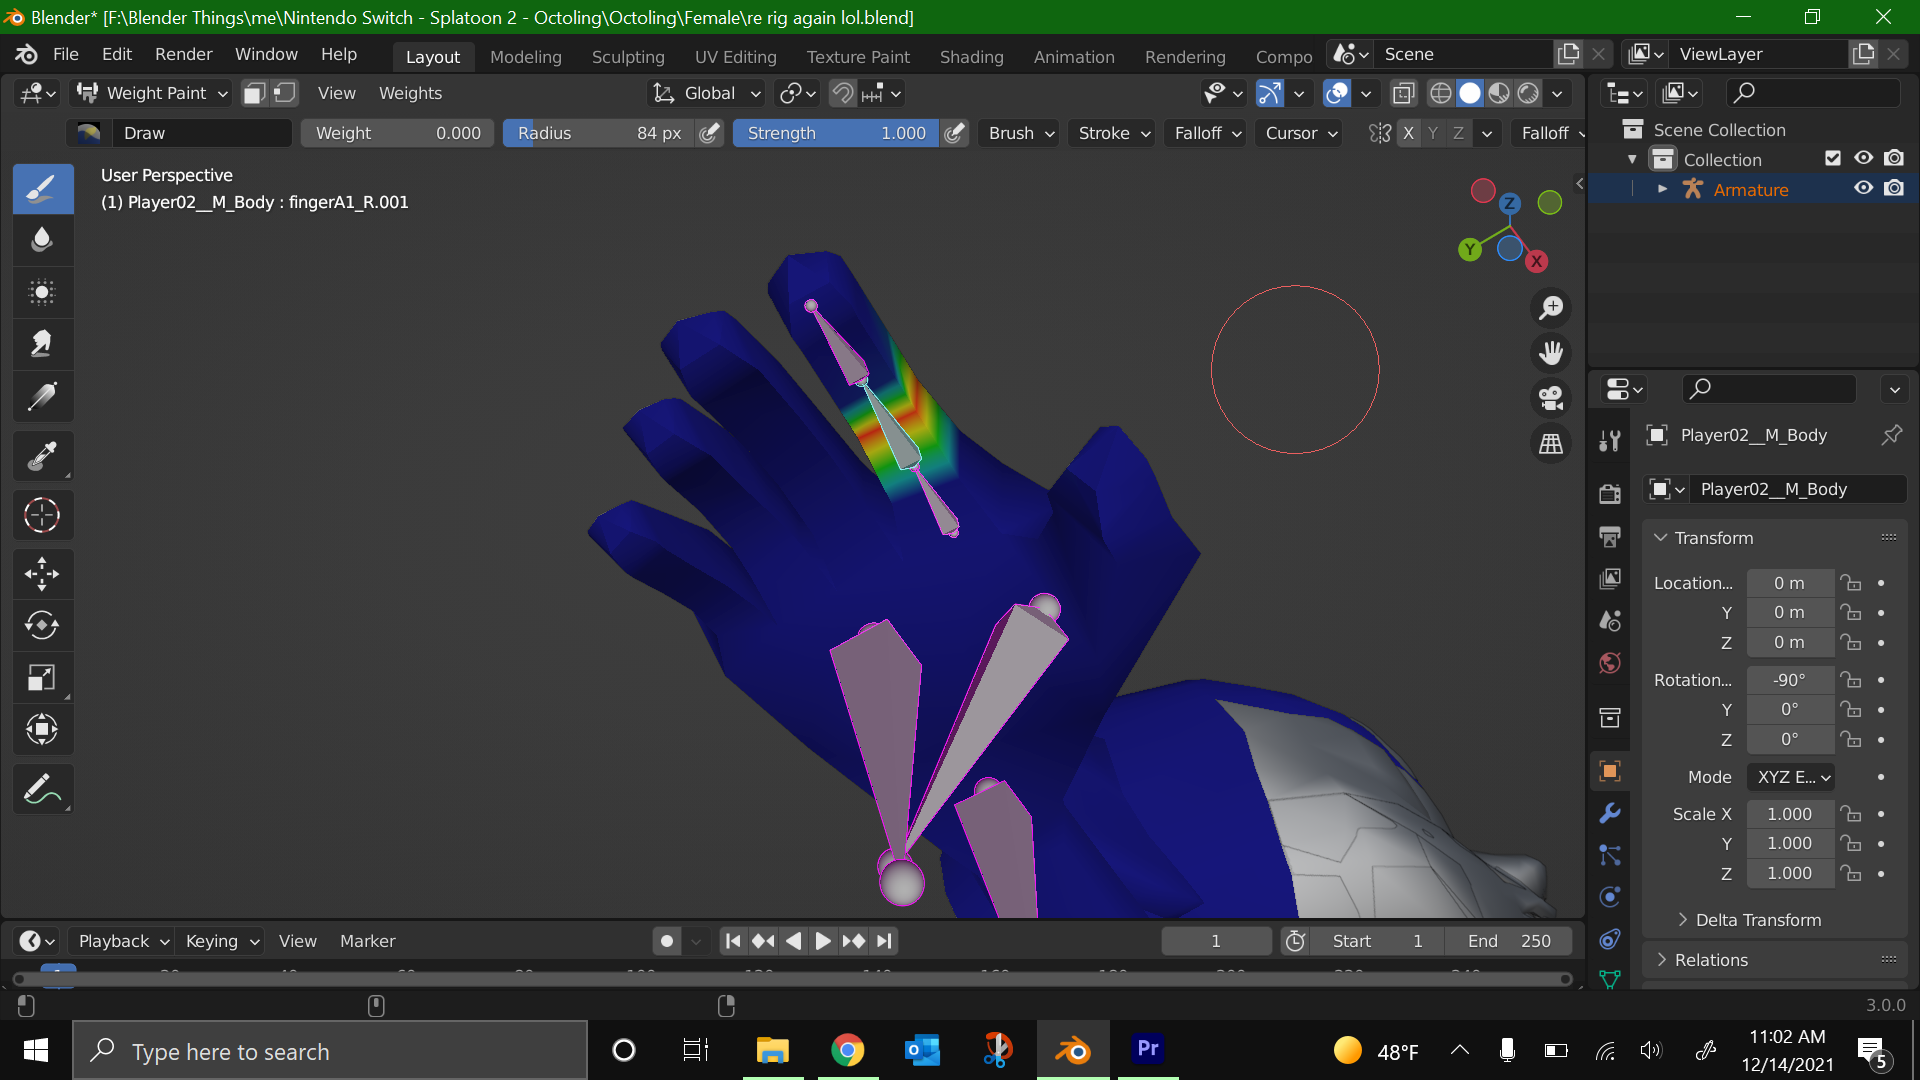The height and width of the screenshot is (1080, 1920).
Task: Switch to the UV Editing workspace tab
Action: pyautogui.click(x=736, y=57)
